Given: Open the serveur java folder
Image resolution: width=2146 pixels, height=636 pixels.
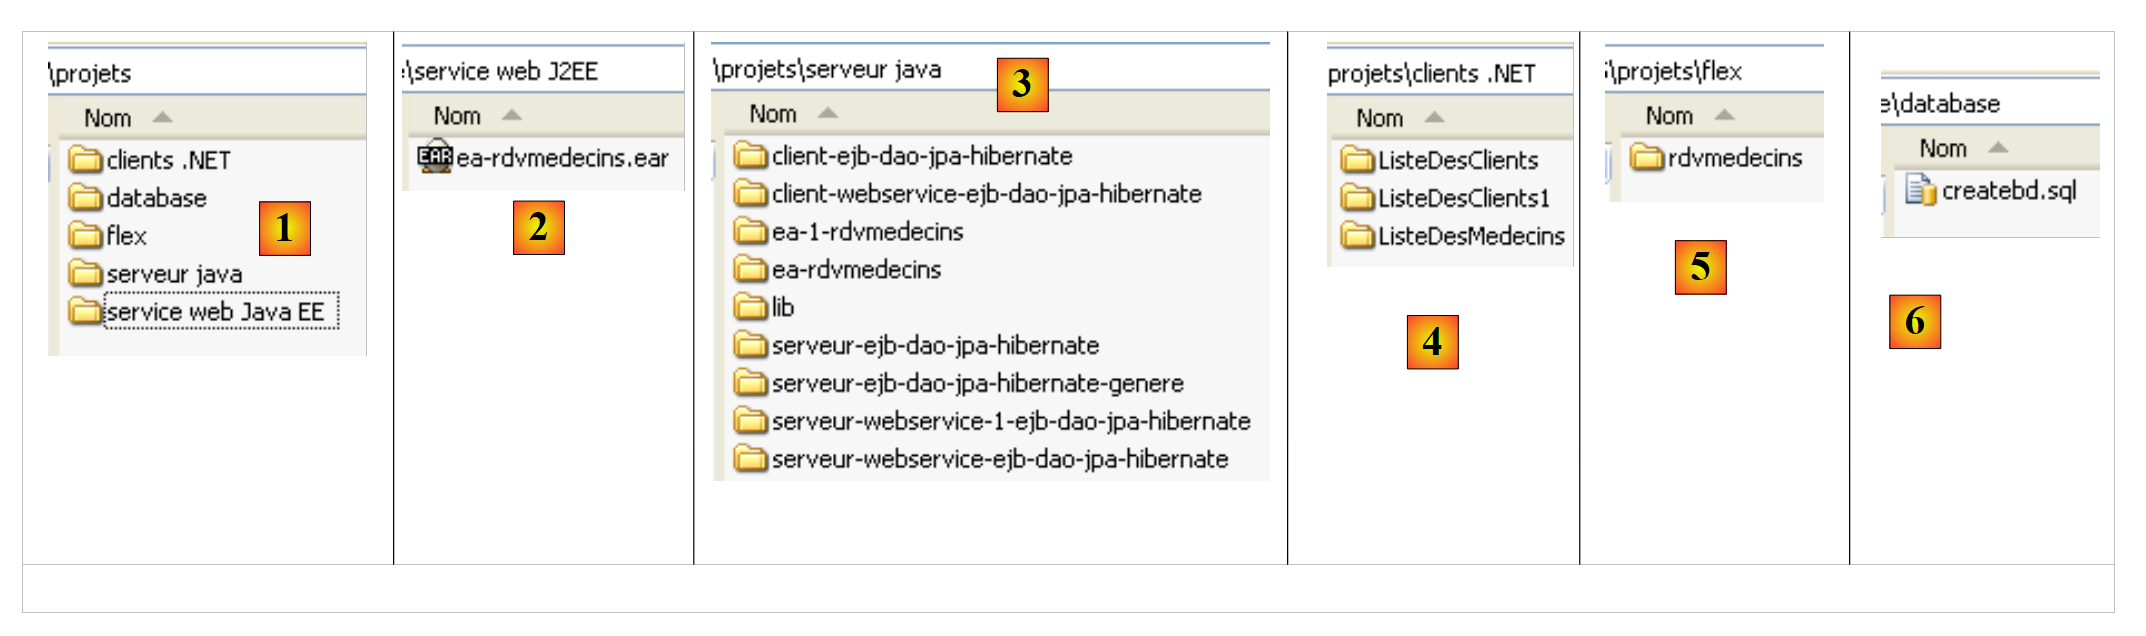Looking at the screenshot, I should [174, 274].
